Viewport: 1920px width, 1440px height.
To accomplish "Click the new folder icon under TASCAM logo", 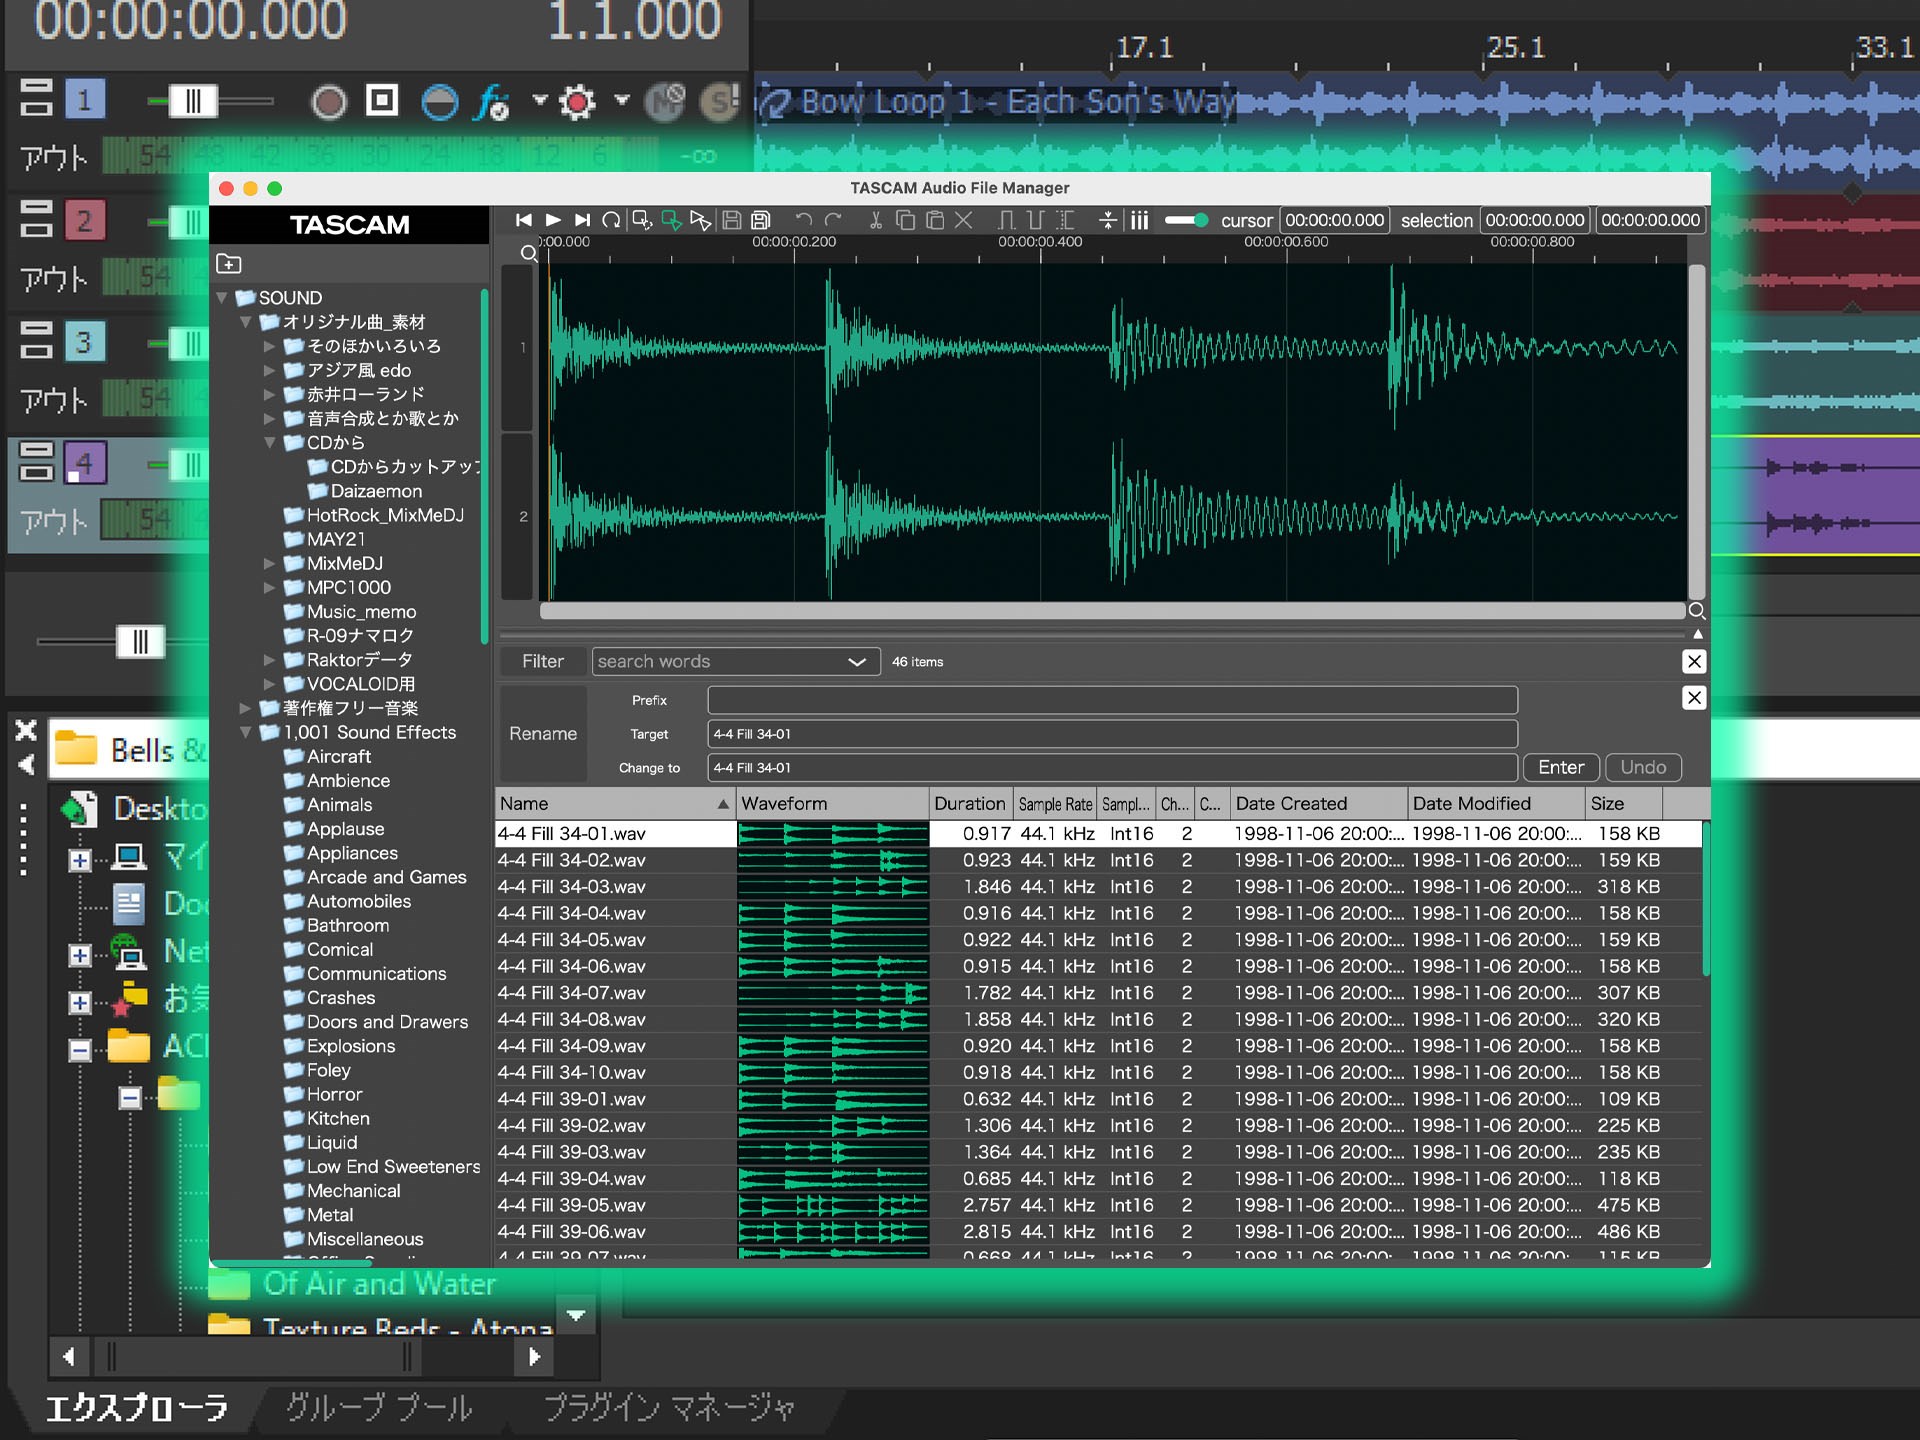I will point(229,264).
